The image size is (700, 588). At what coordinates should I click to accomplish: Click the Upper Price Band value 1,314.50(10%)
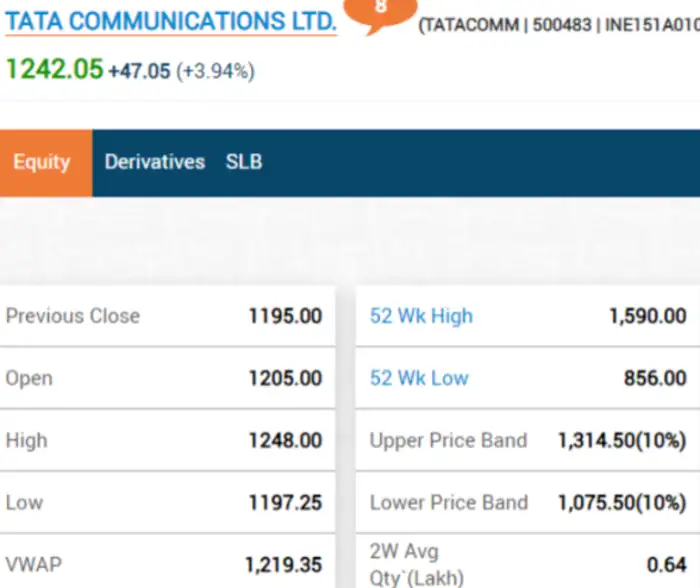click(x=622, y=440)
